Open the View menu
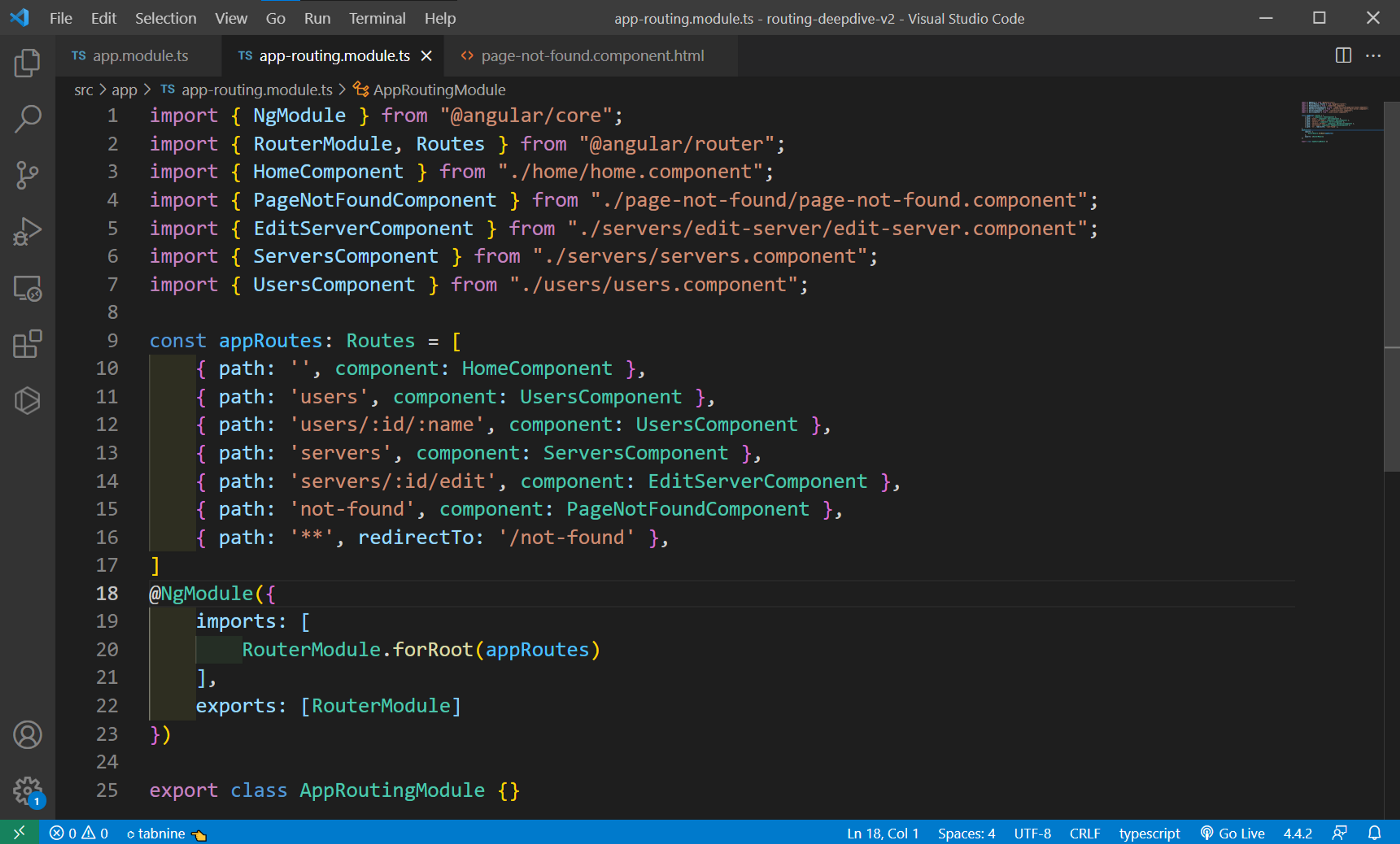This screenshot has width=1400, height=844. 231,18
